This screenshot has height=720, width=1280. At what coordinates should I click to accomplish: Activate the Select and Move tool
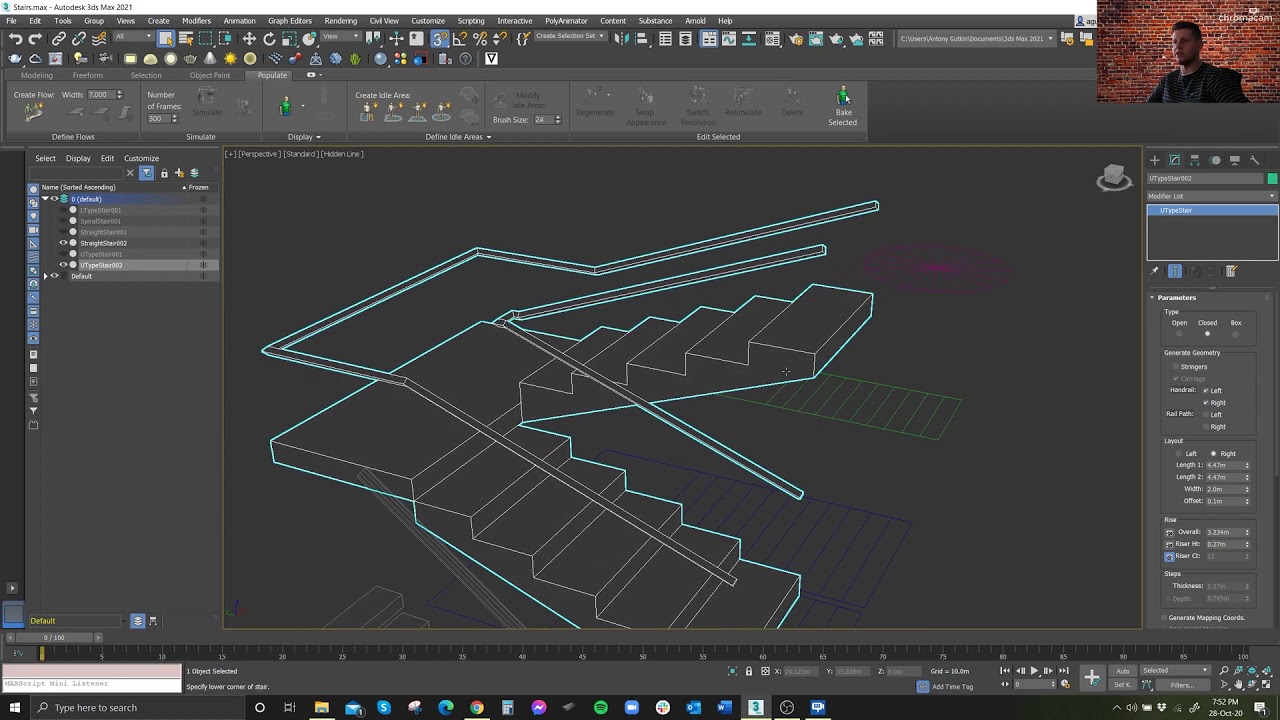pos(249,39)
